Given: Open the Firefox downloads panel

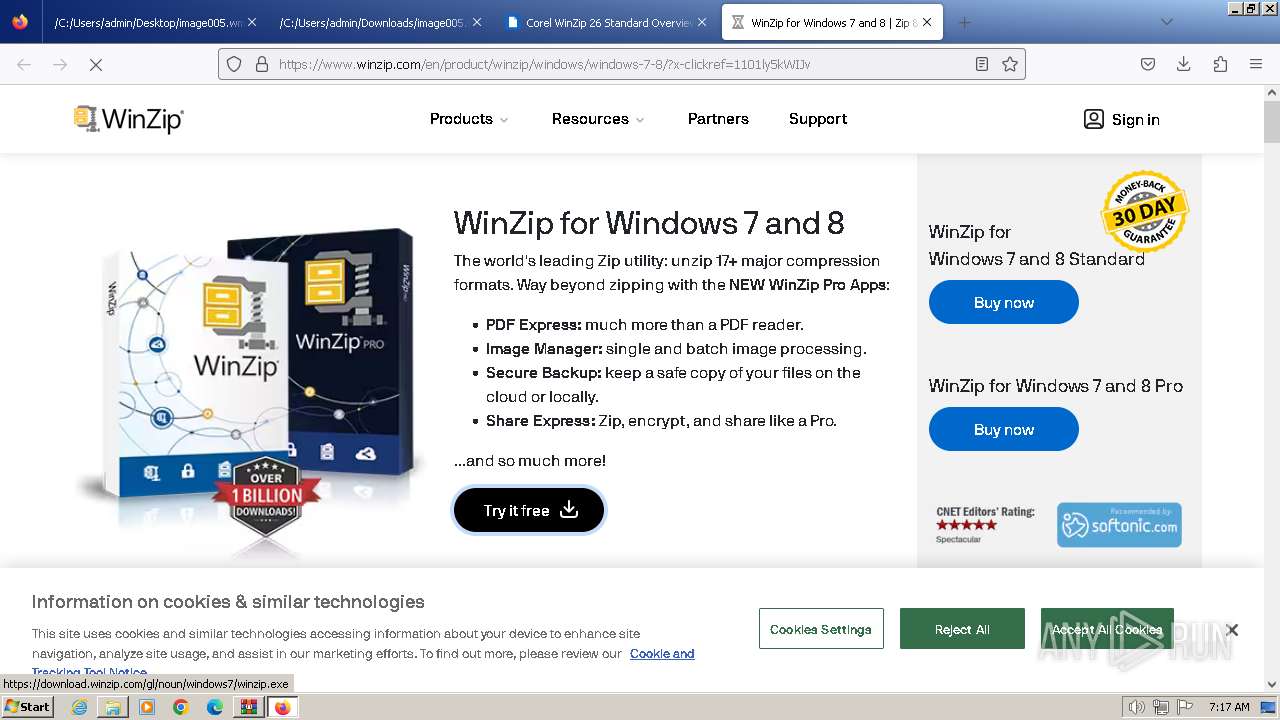Looking at the screenshot, I should tap(1184, 64).
